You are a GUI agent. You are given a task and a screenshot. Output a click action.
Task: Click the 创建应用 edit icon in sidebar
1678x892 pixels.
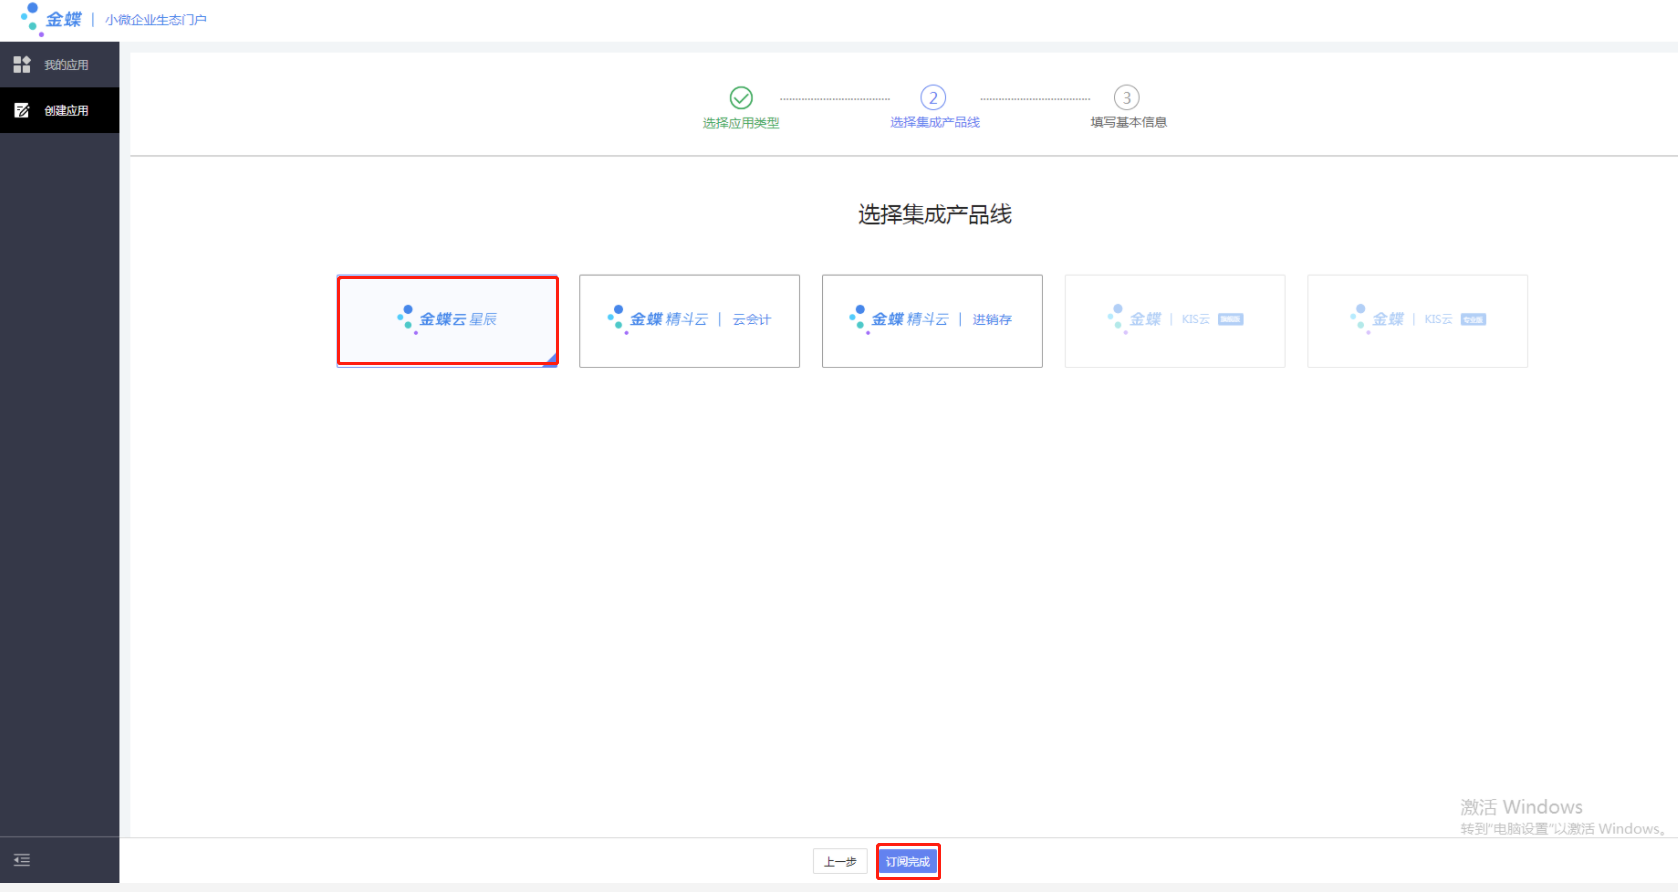[x=22, y=110]
